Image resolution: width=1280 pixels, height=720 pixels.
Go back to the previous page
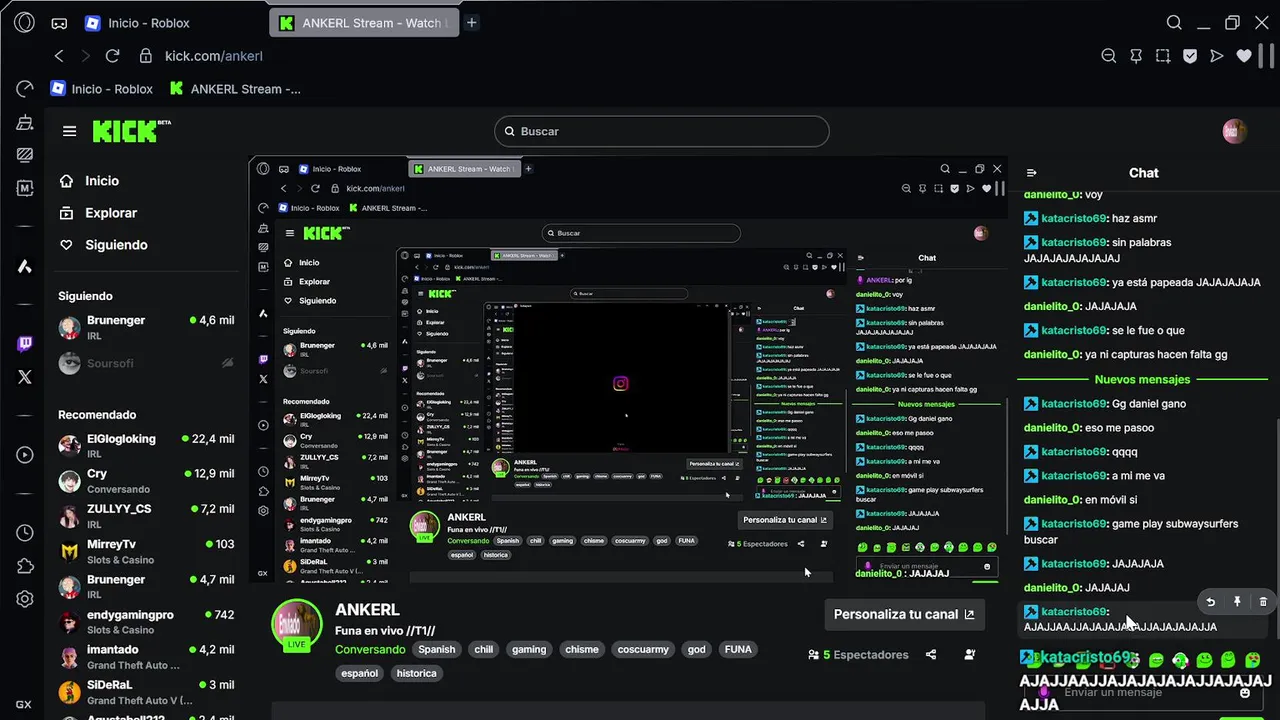tap(59, 56)
